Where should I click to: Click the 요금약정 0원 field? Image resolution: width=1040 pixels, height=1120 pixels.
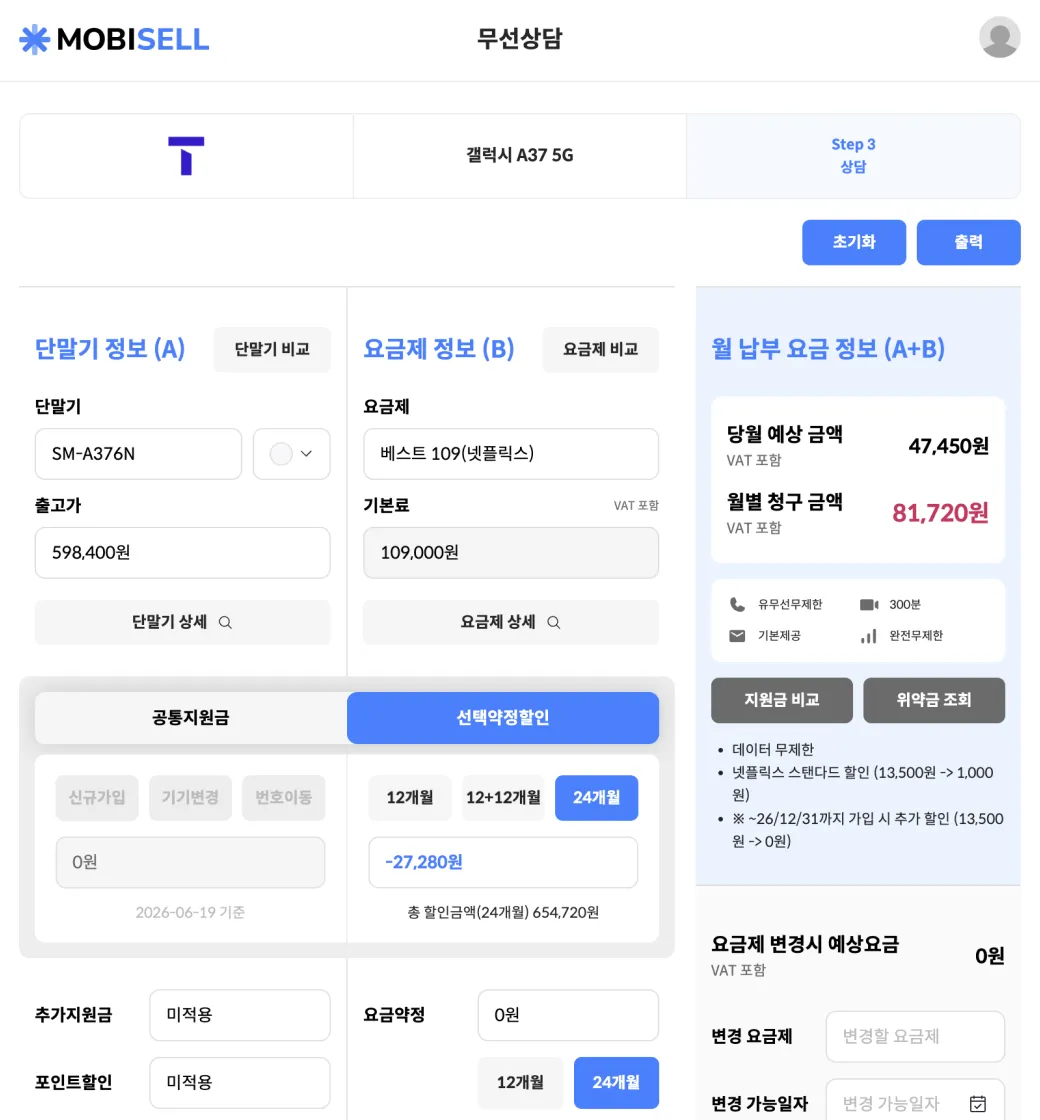coord(568,1014)
